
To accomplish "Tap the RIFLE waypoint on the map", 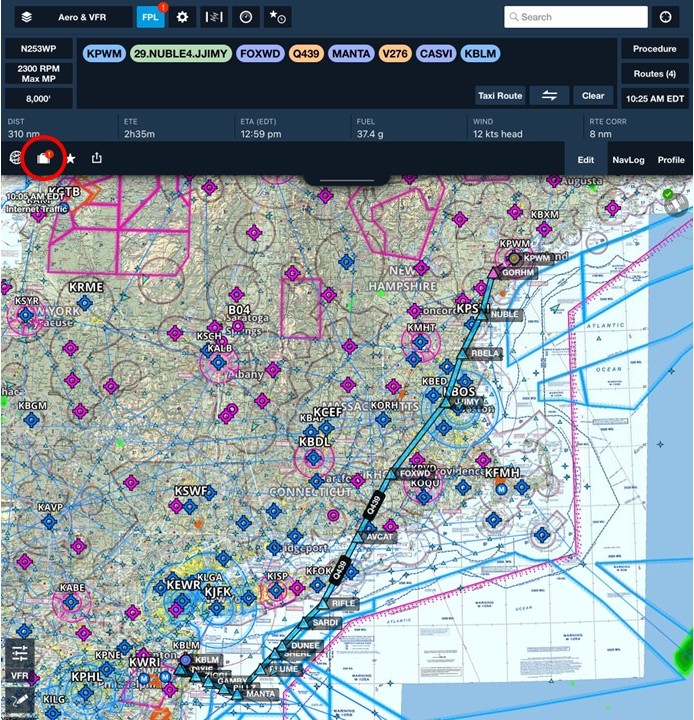I will pos(323,604).
